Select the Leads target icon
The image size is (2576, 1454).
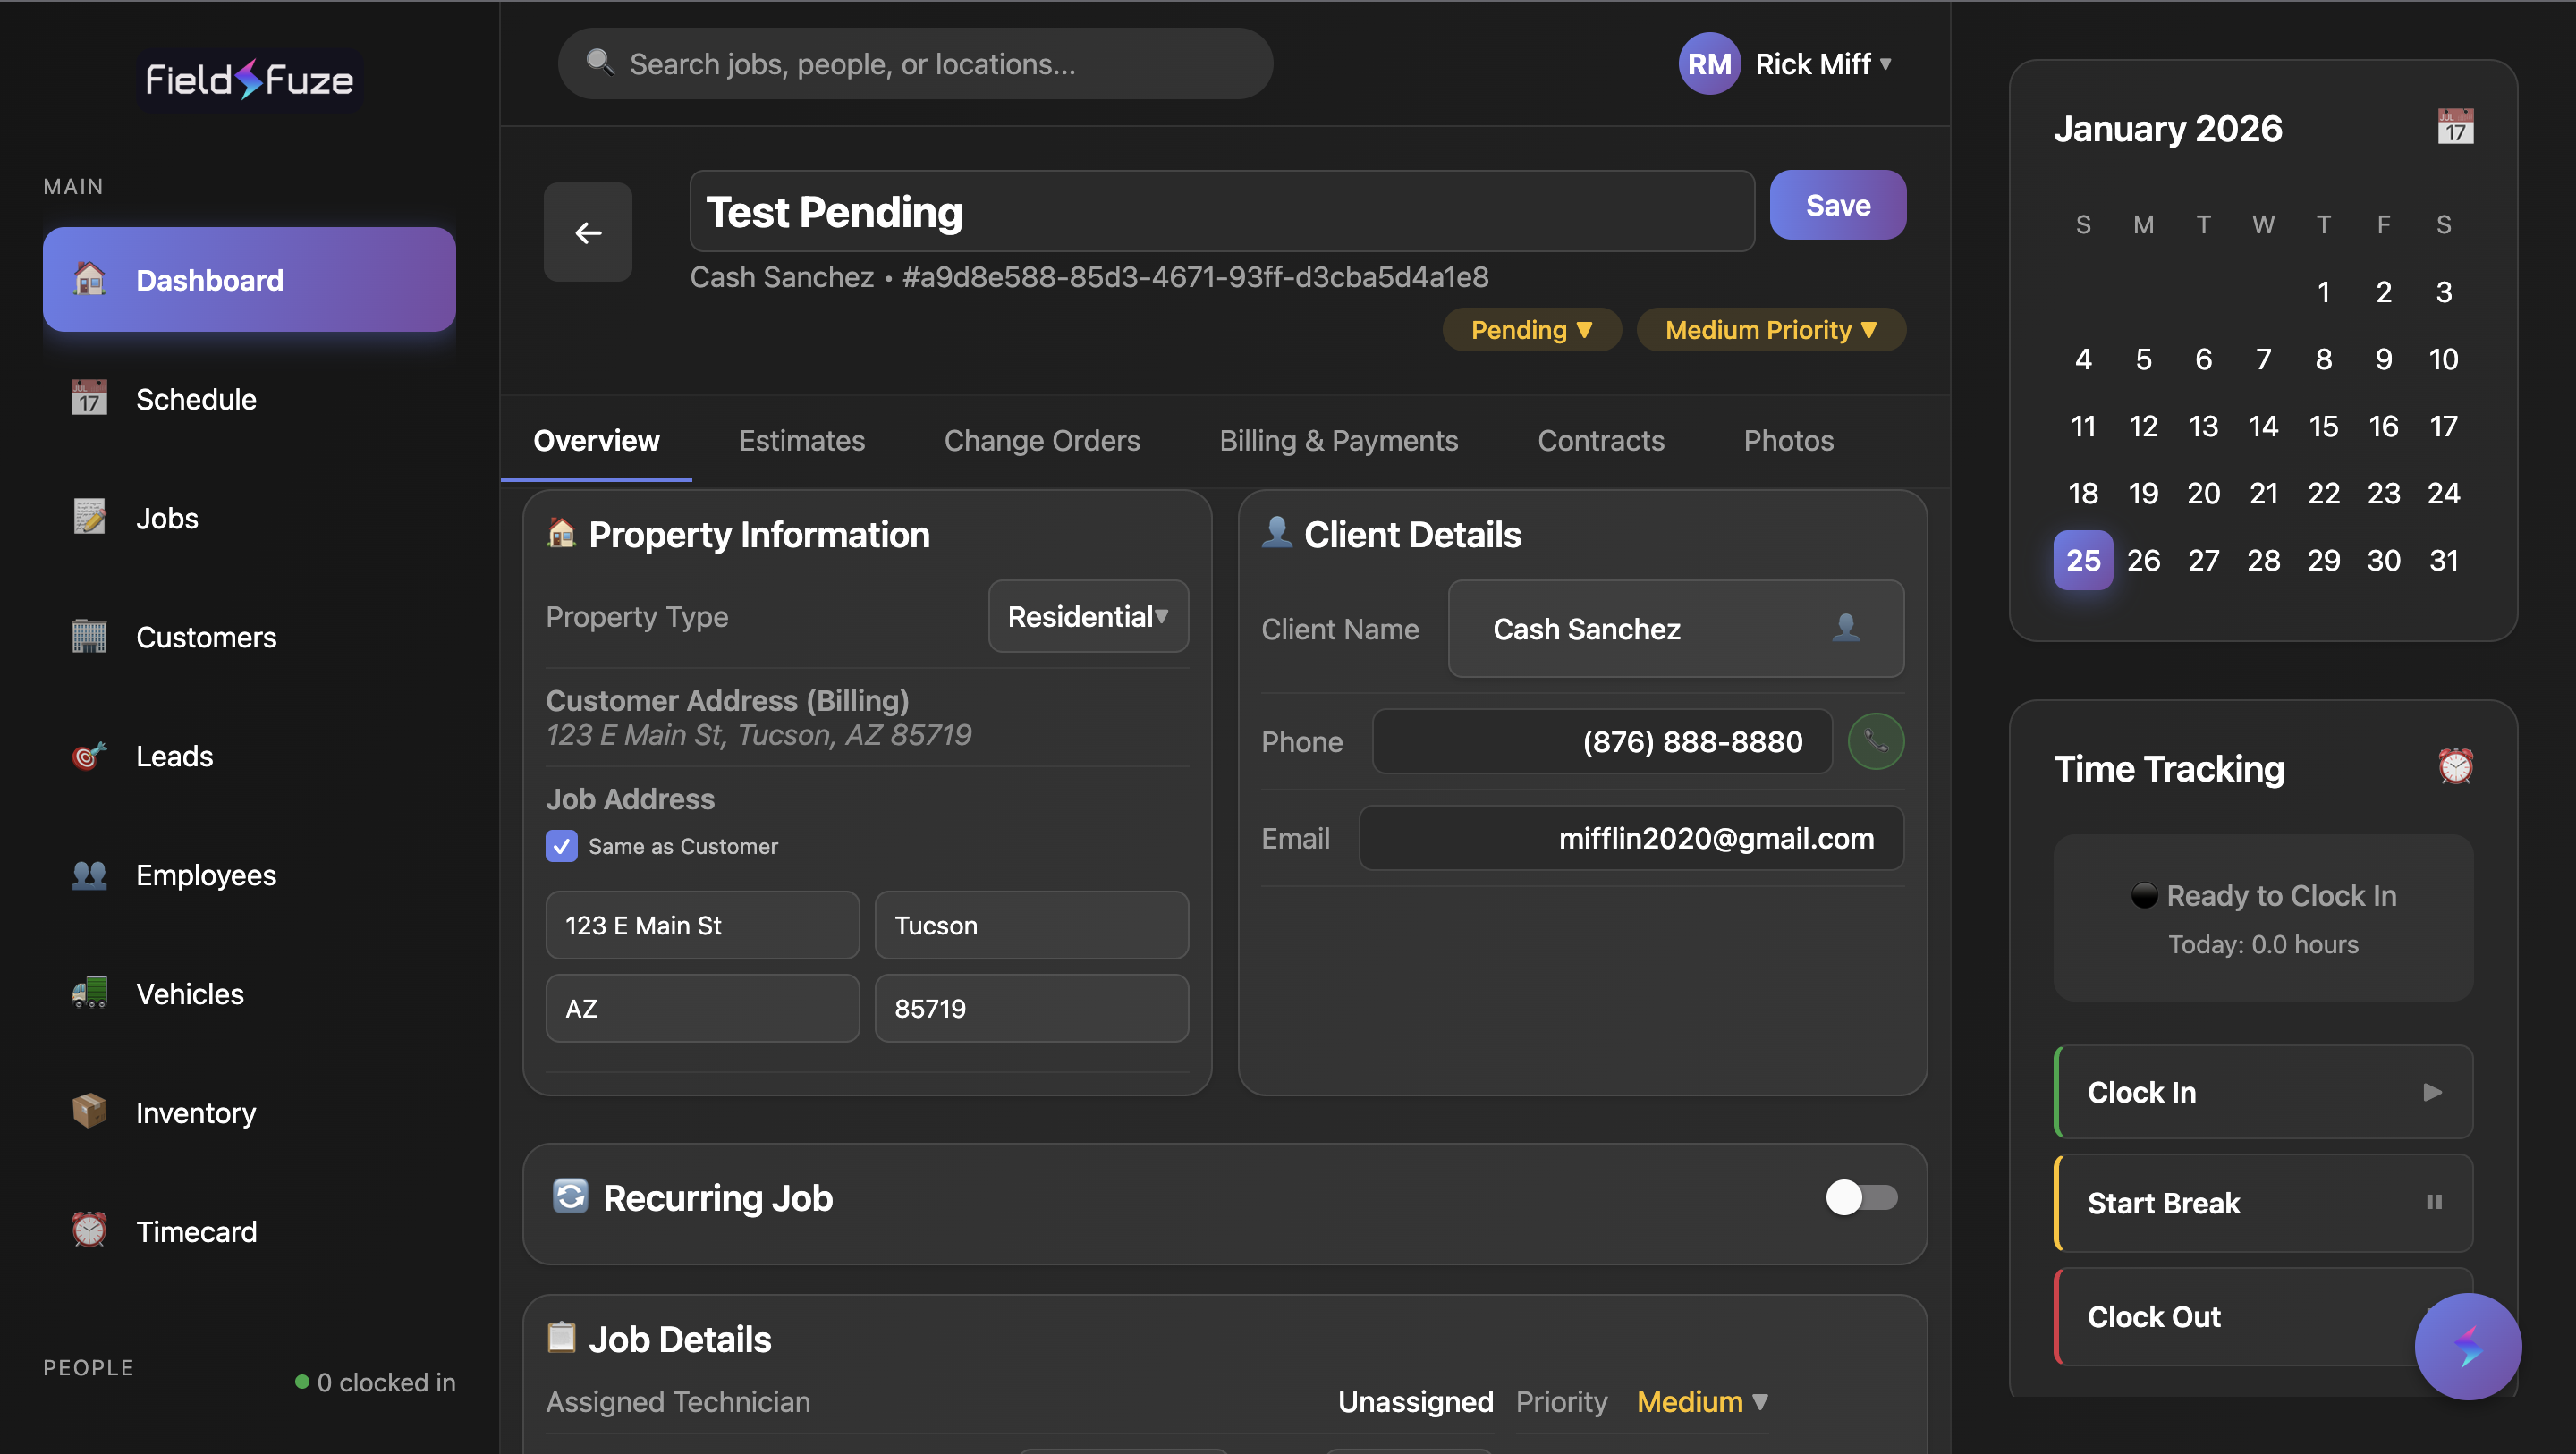89,756
